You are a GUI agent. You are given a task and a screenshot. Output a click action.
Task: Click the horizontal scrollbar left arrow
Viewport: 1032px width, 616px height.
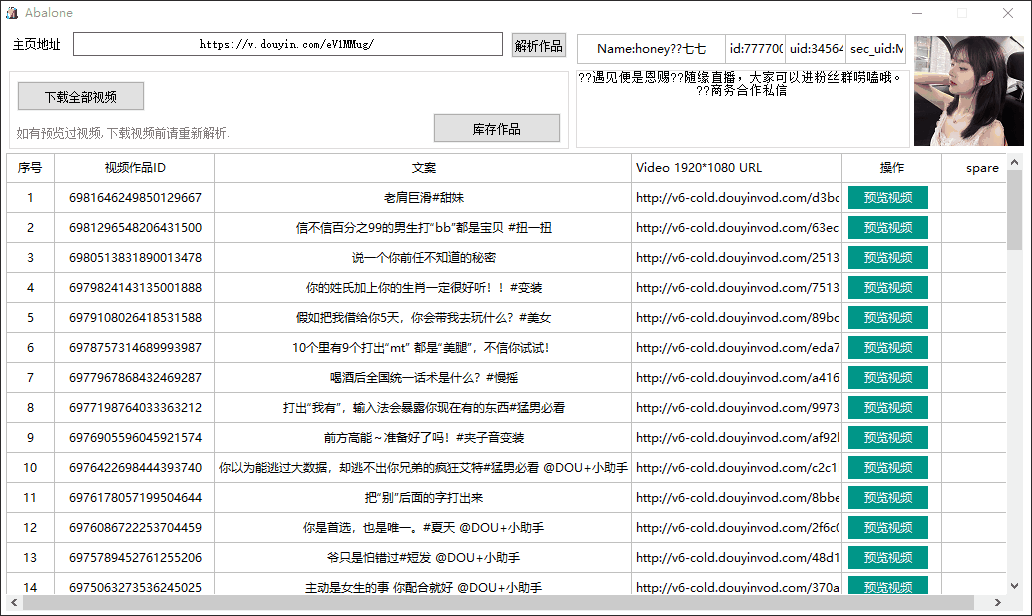(x=14, y=602)
